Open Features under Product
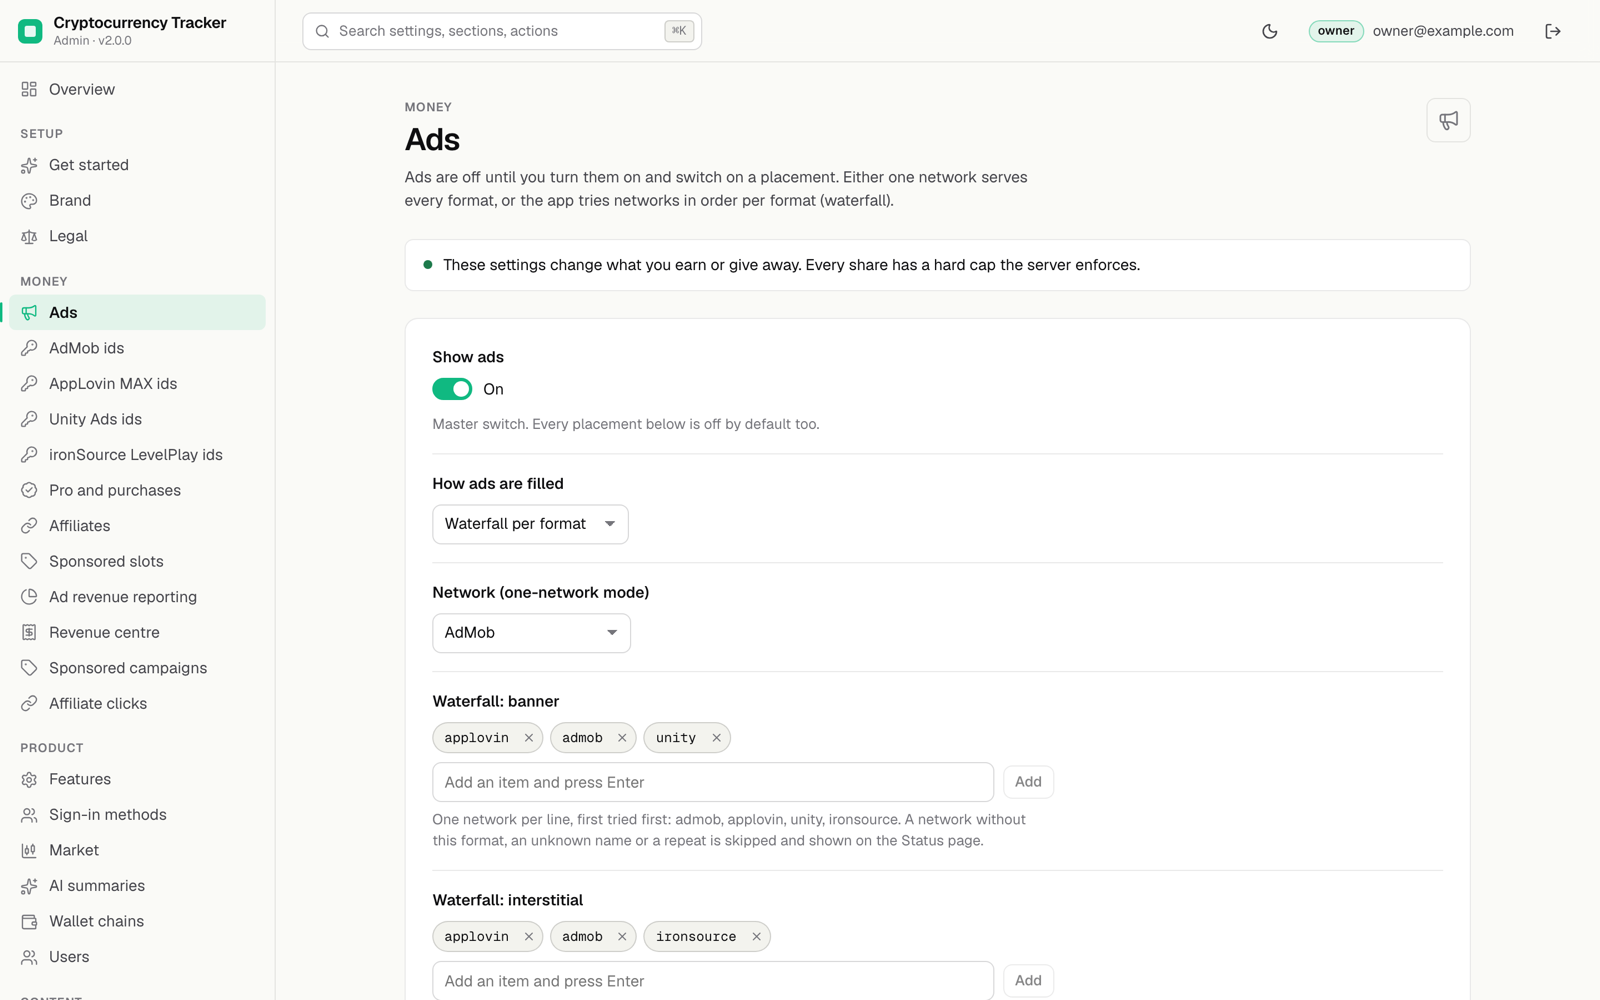Viewport: 1600px width, 1000px height. coord(137,779)
